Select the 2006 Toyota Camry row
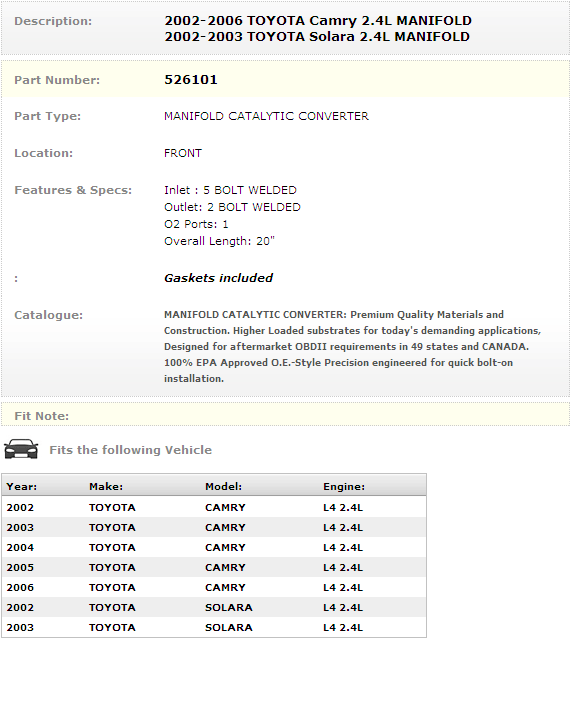The image size is (570, 707). click(x=214, y=587)
